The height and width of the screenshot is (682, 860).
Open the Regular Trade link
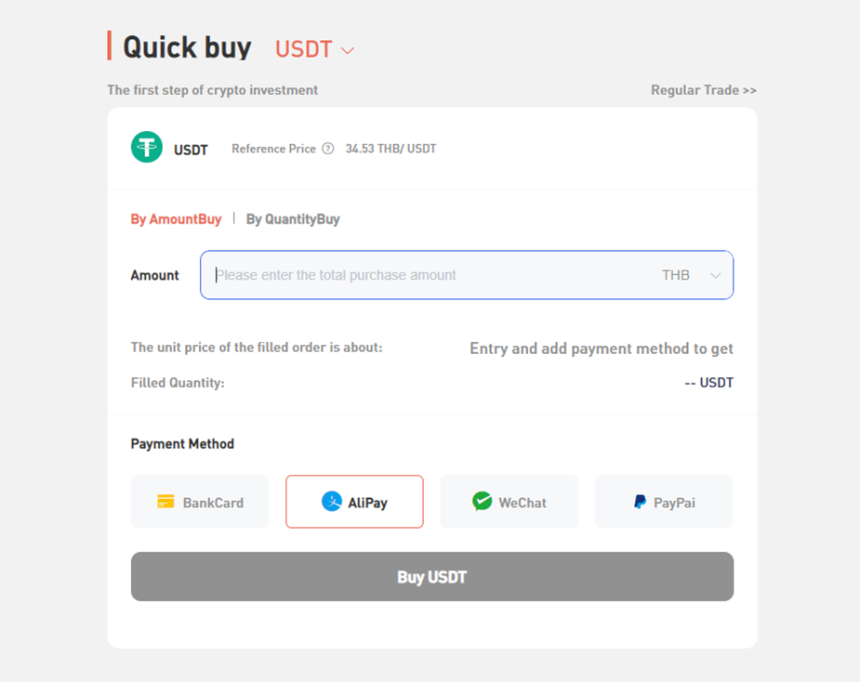click(703, 90)
